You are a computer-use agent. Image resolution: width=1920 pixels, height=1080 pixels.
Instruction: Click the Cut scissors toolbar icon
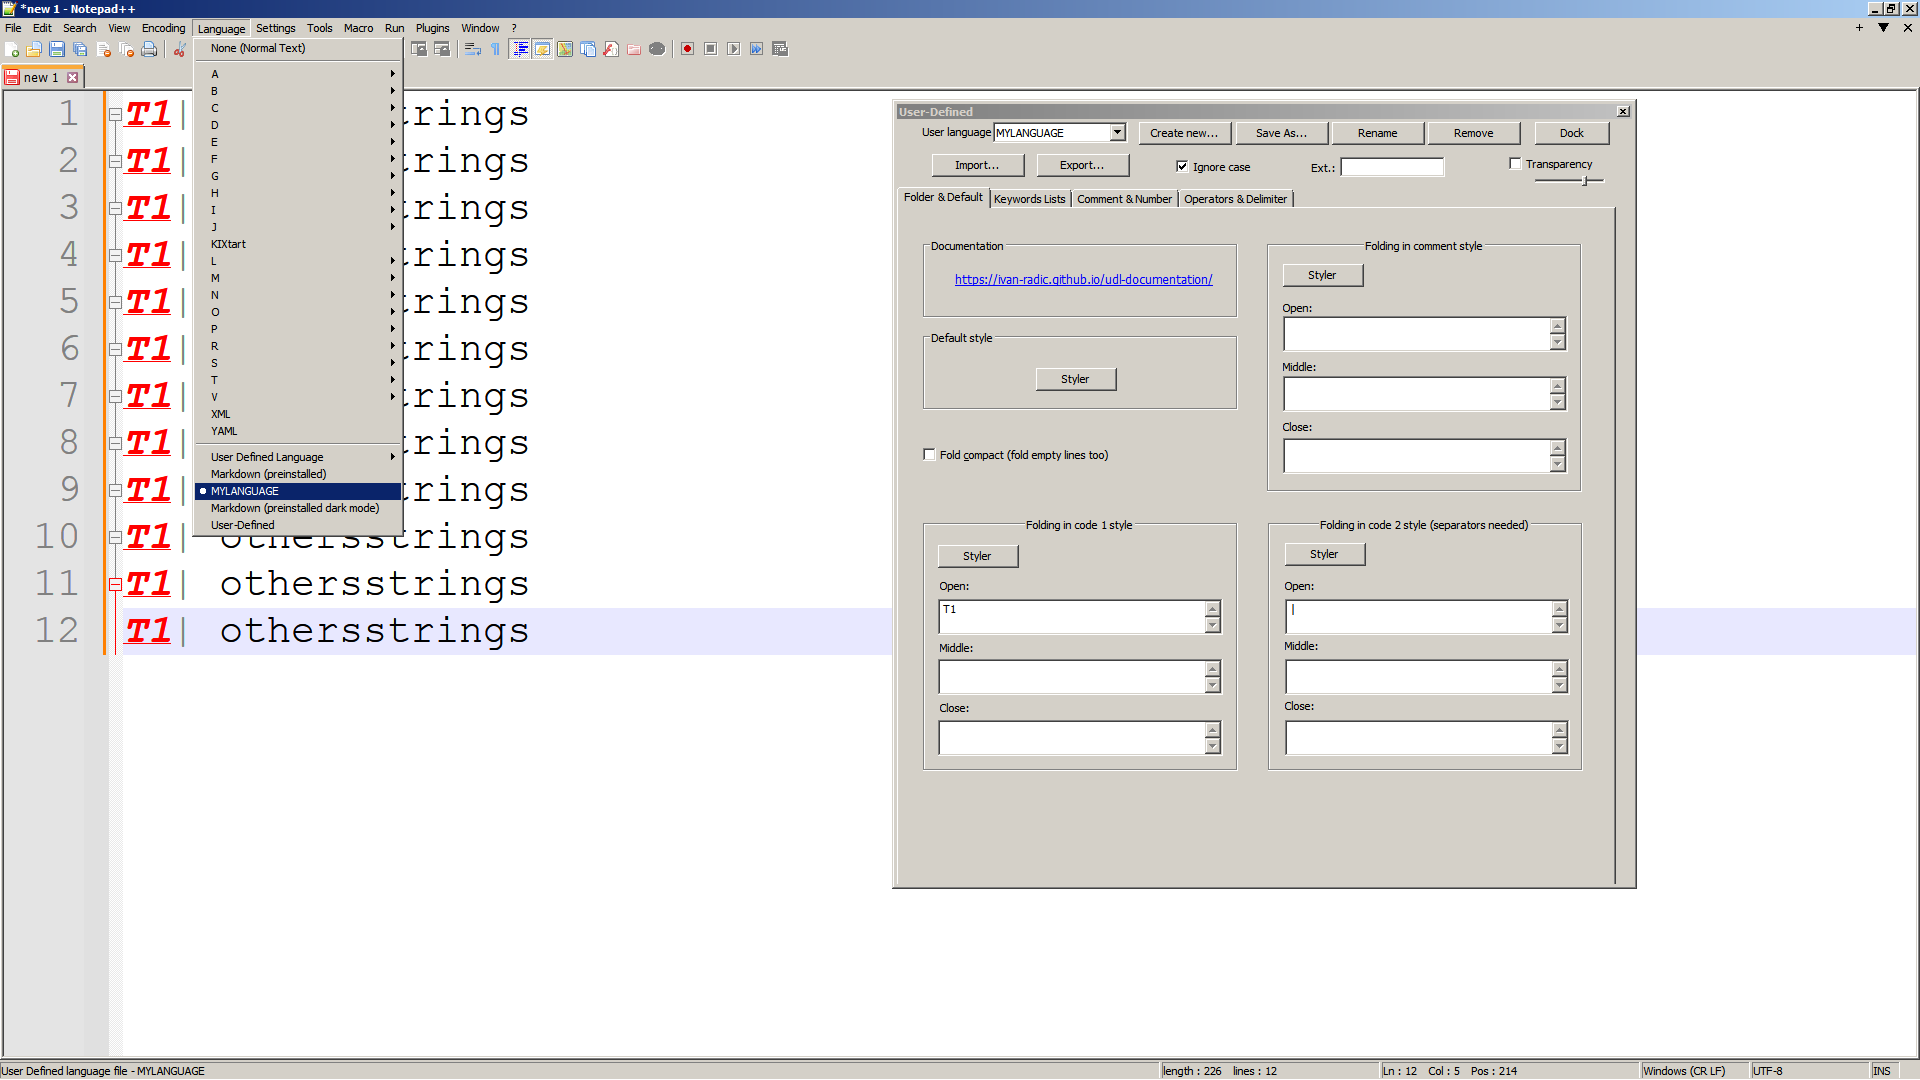[x=180, y=49]
